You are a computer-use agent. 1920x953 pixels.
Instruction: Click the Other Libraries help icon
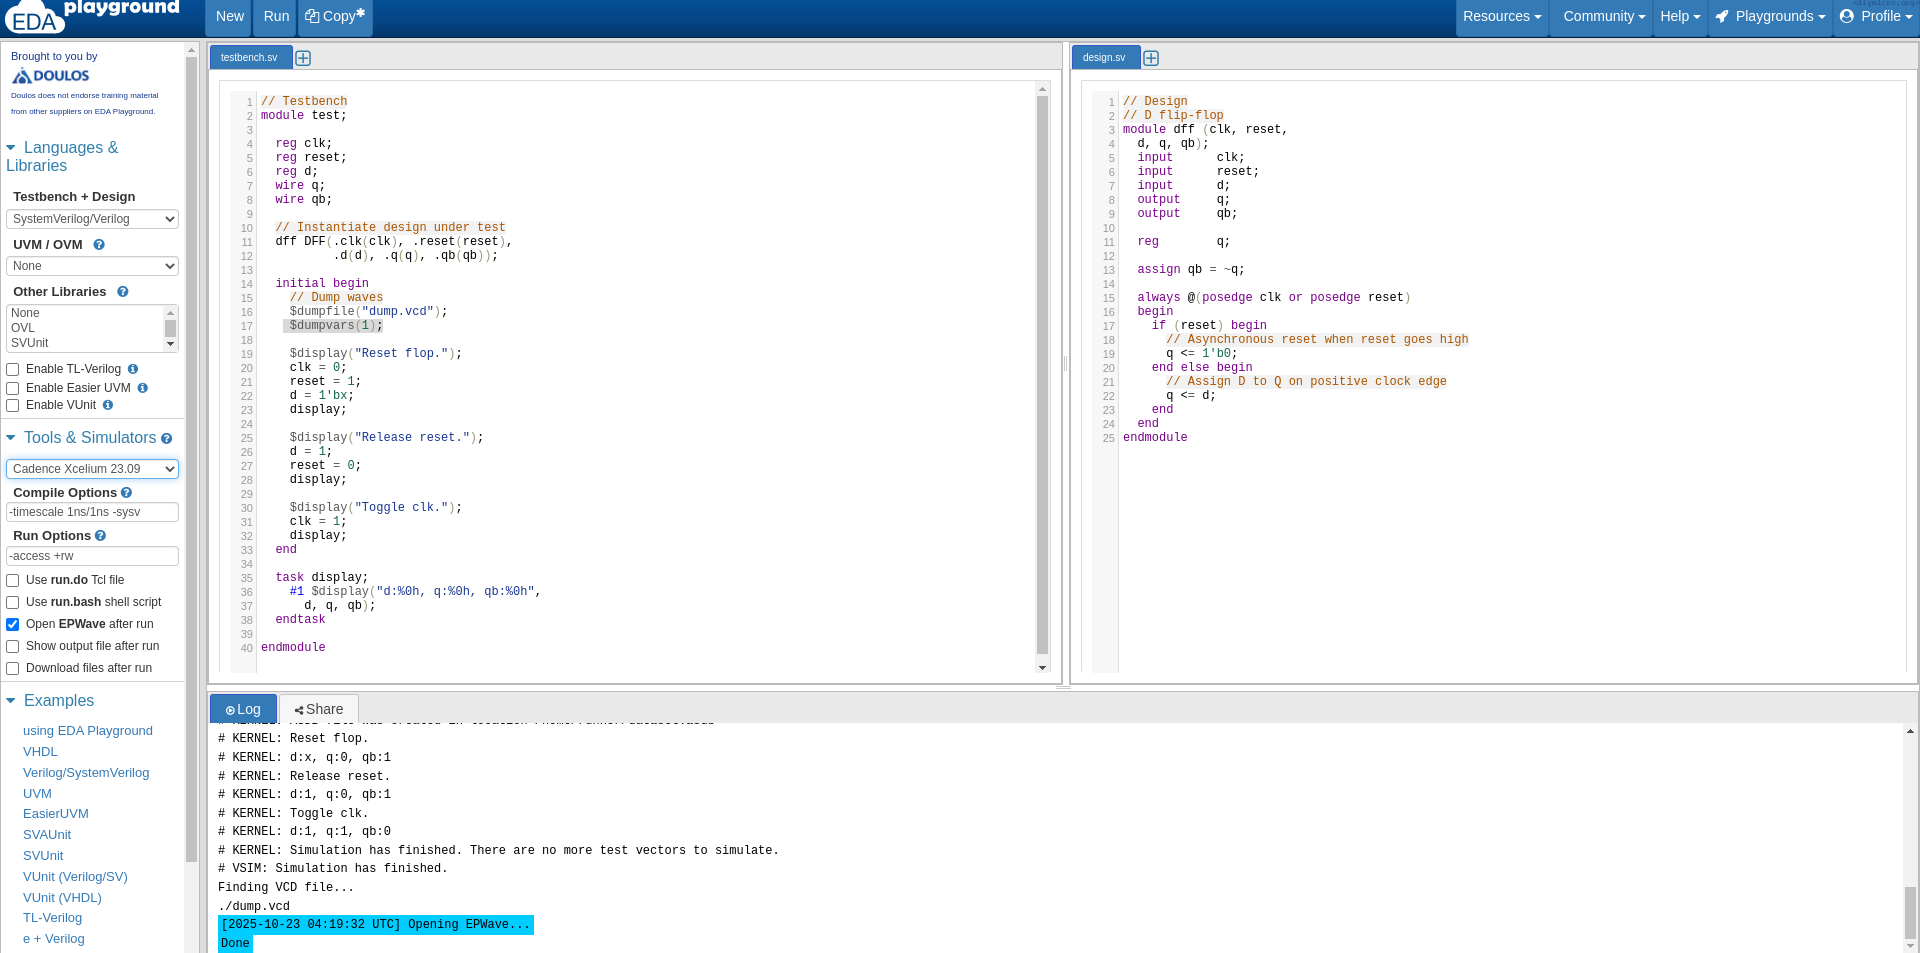(x=123, y=292)
